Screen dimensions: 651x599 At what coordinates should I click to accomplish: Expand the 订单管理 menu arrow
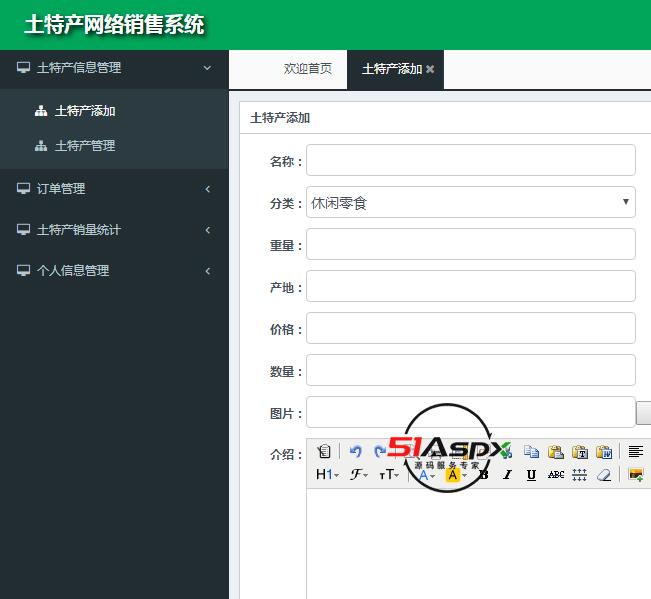point(208,189)
